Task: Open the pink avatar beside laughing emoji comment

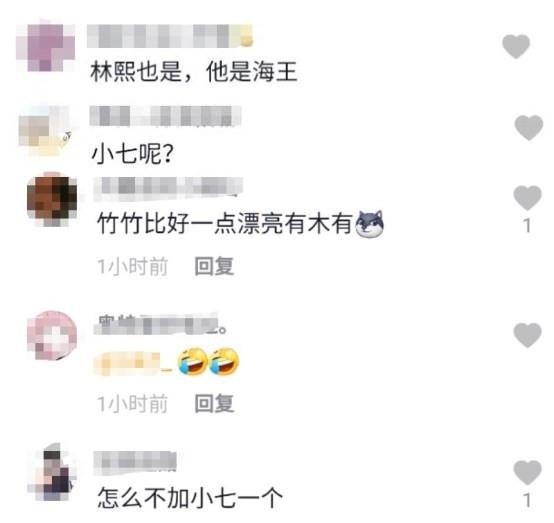Action: (x=52, y=335)
